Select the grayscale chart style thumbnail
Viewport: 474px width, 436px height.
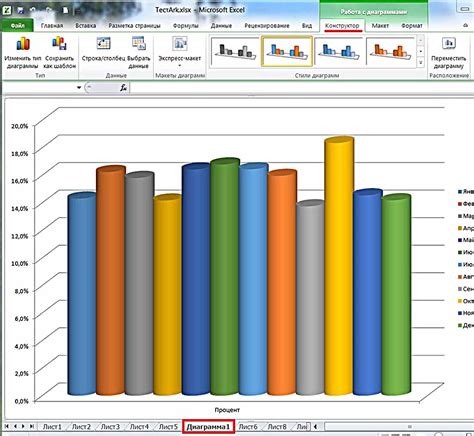[x=235, y=52]
